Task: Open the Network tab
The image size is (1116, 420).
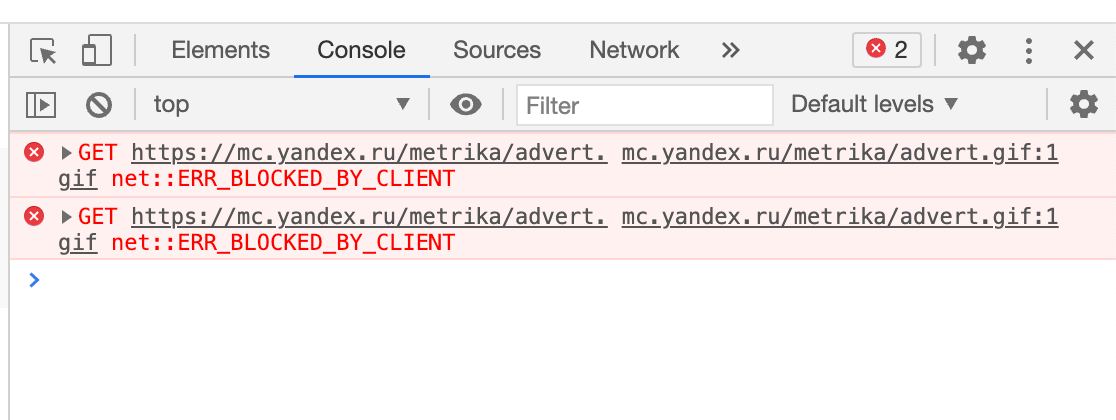Action: click(x=634, y=50)
